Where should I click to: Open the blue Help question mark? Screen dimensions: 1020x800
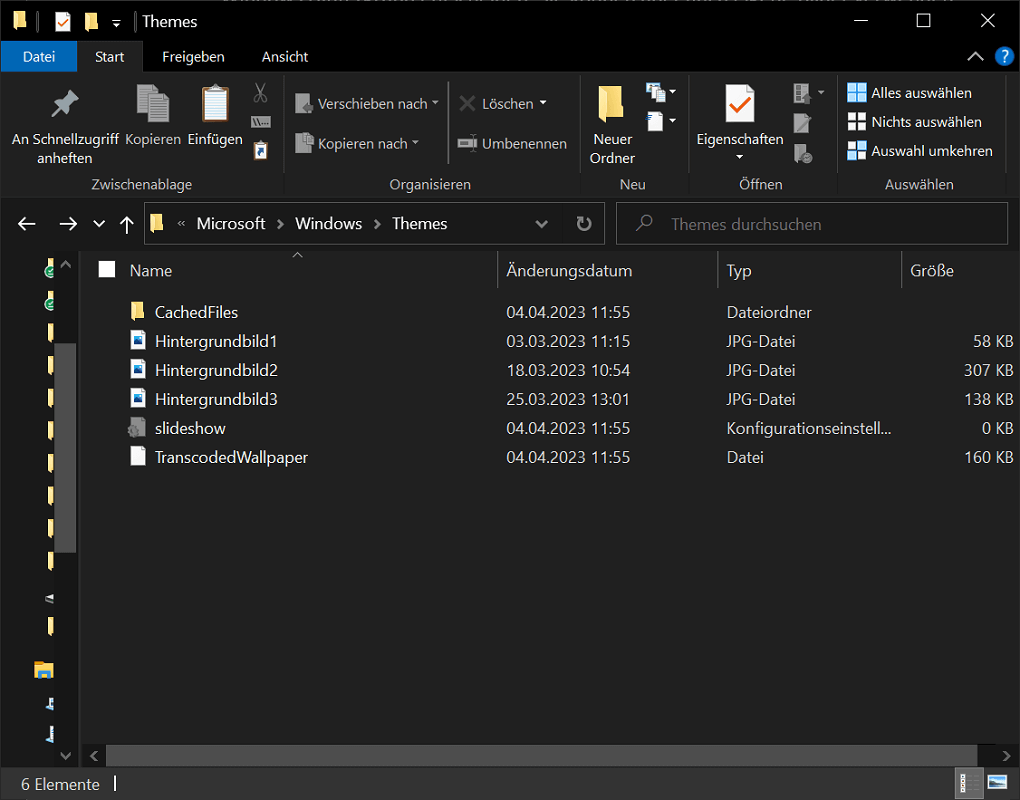pyautogui.click(x=1004, y=57)
